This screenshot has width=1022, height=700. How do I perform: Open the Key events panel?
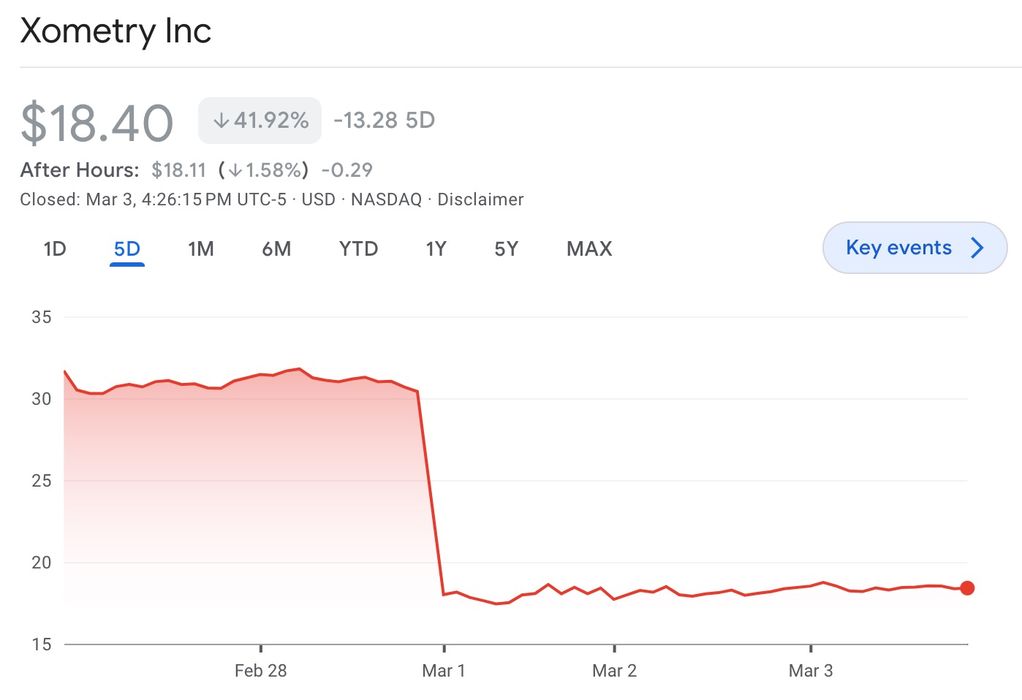pos(899,247)
